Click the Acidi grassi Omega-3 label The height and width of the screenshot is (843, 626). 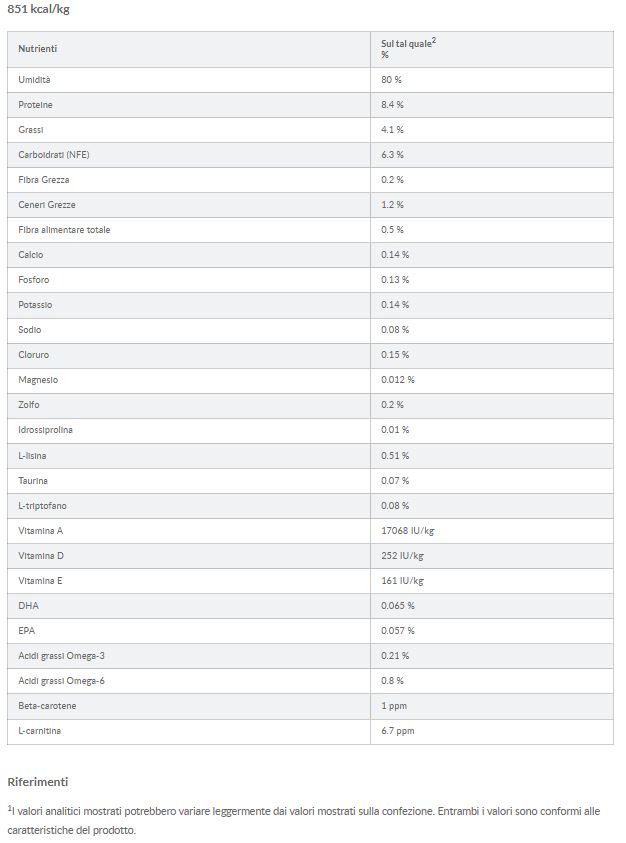pos(62,656)
